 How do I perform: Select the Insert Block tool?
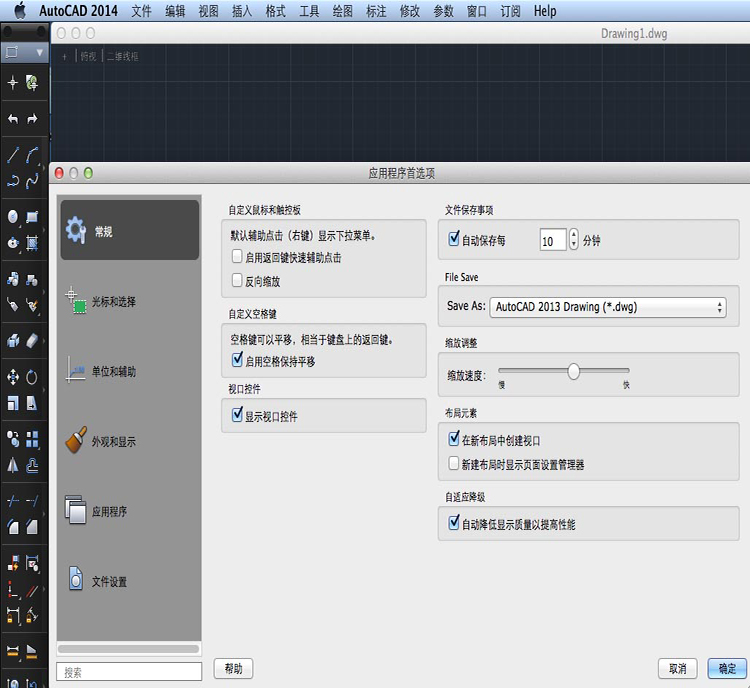coord(13,279)
